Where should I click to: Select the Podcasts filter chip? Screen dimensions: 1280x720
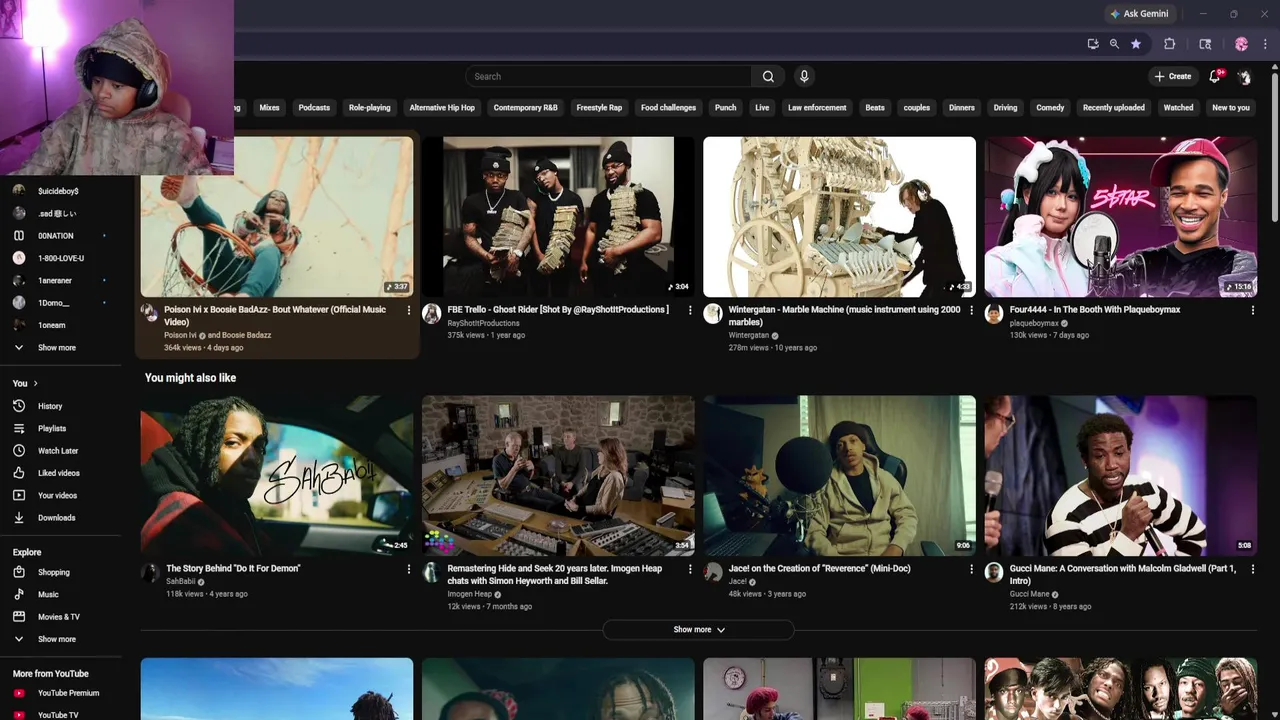tap(314, 108)
